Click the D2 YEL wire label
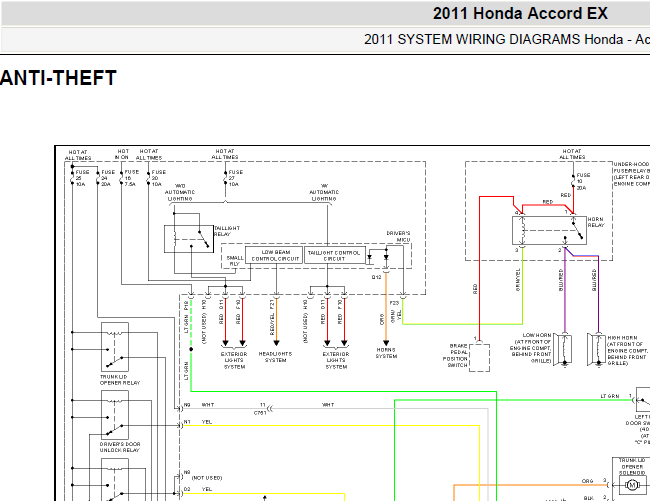 (198, 489)
